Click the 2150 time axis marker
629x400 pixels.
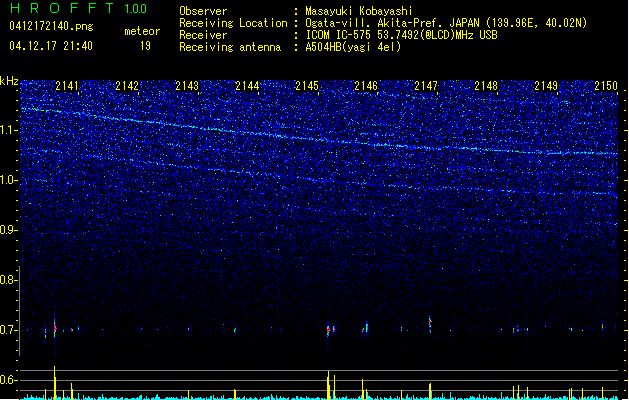(606, 86)
